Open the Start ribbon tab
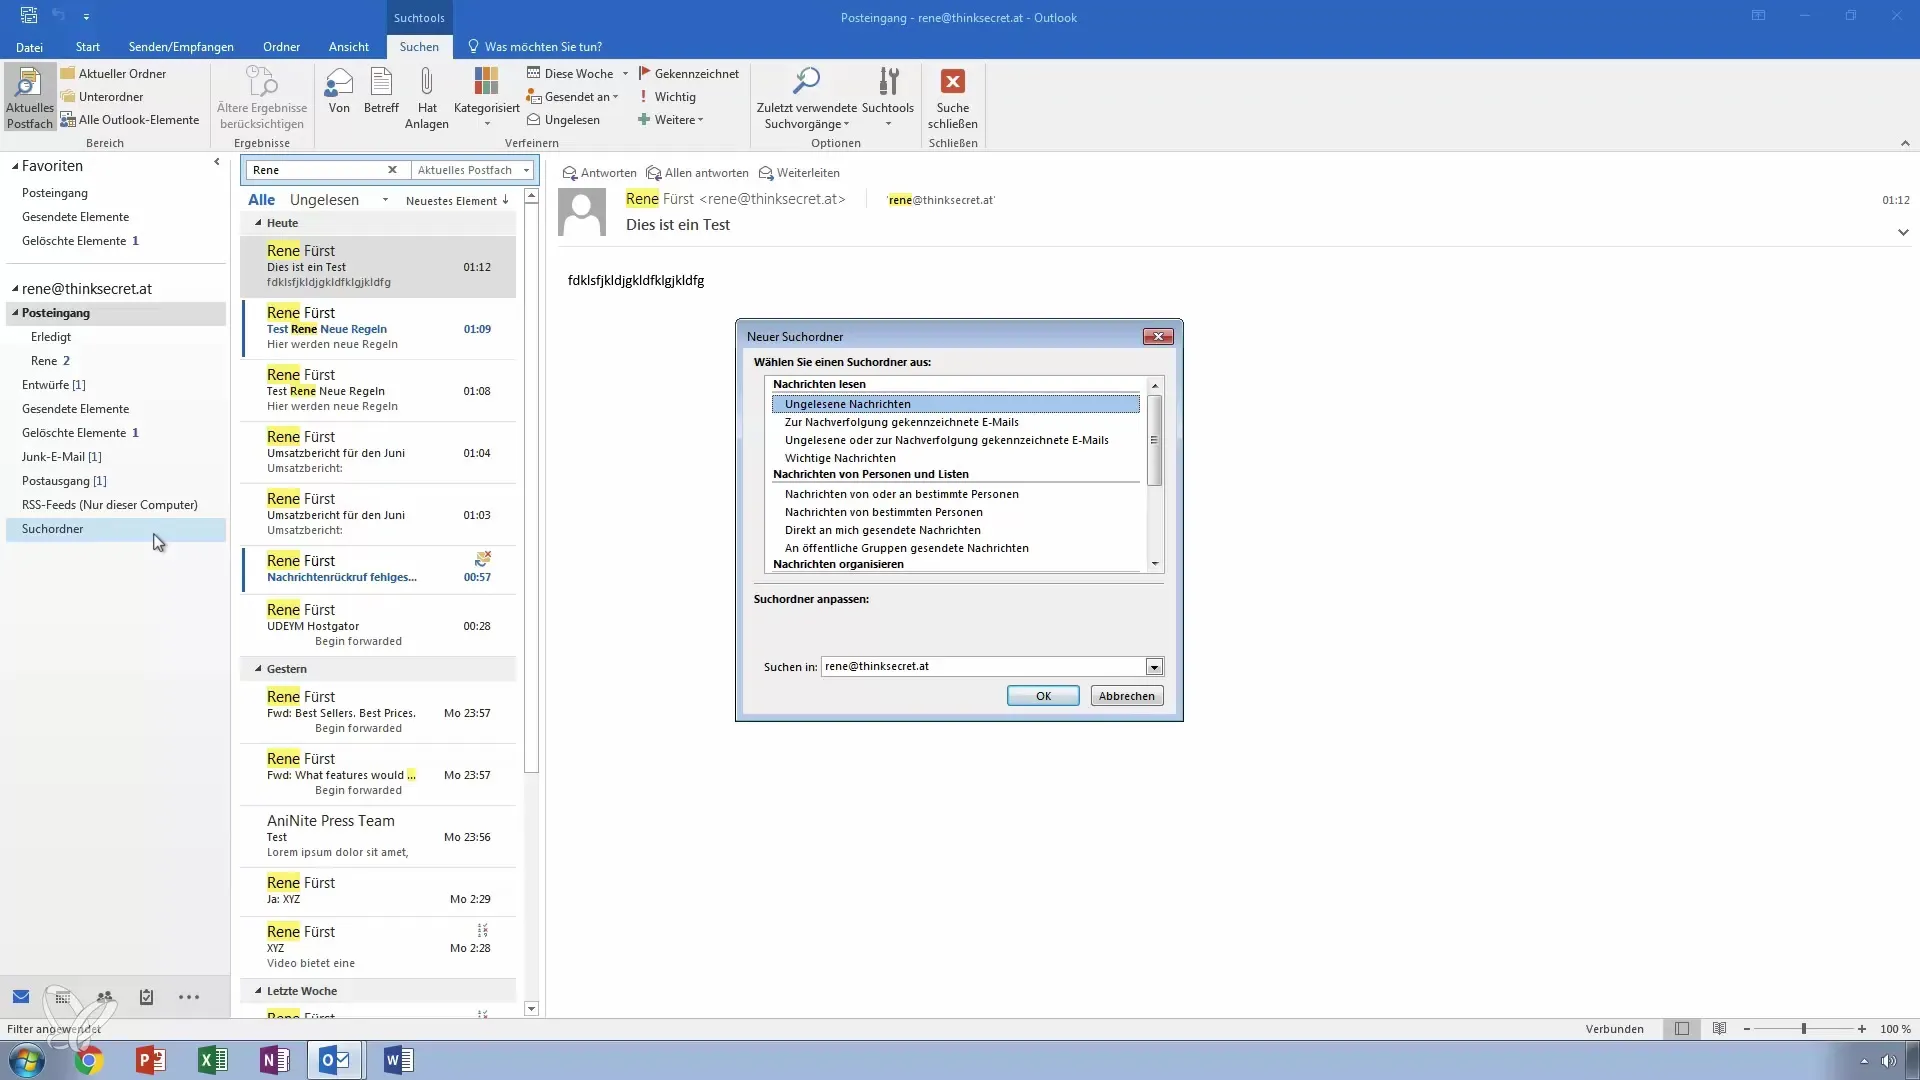This screenshot has height=1080, width=1920. 87,47
